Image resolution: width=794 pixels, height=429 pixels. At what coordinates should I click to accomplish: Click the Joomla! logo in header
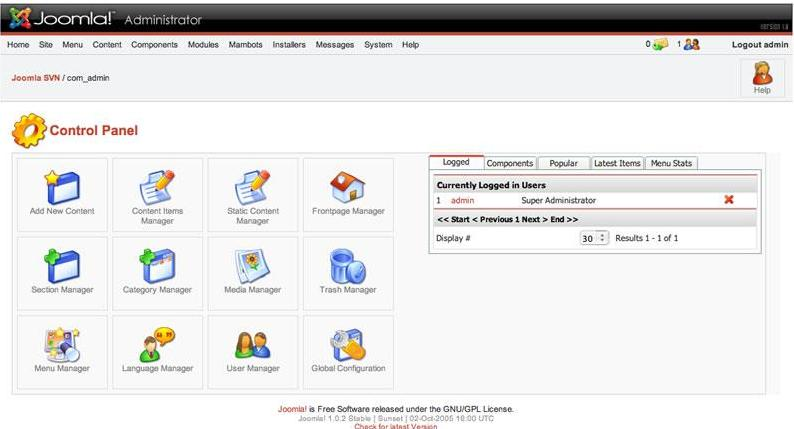coord(60,19)
